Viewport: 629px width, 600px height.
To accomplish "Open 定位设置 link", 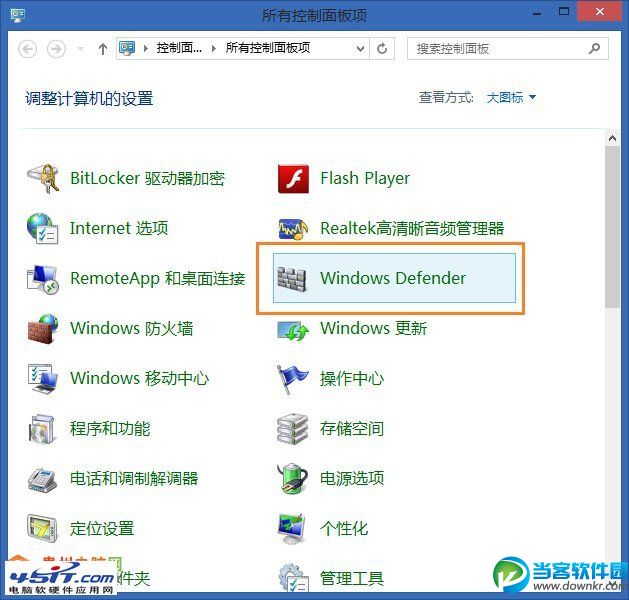I will 102,528.
